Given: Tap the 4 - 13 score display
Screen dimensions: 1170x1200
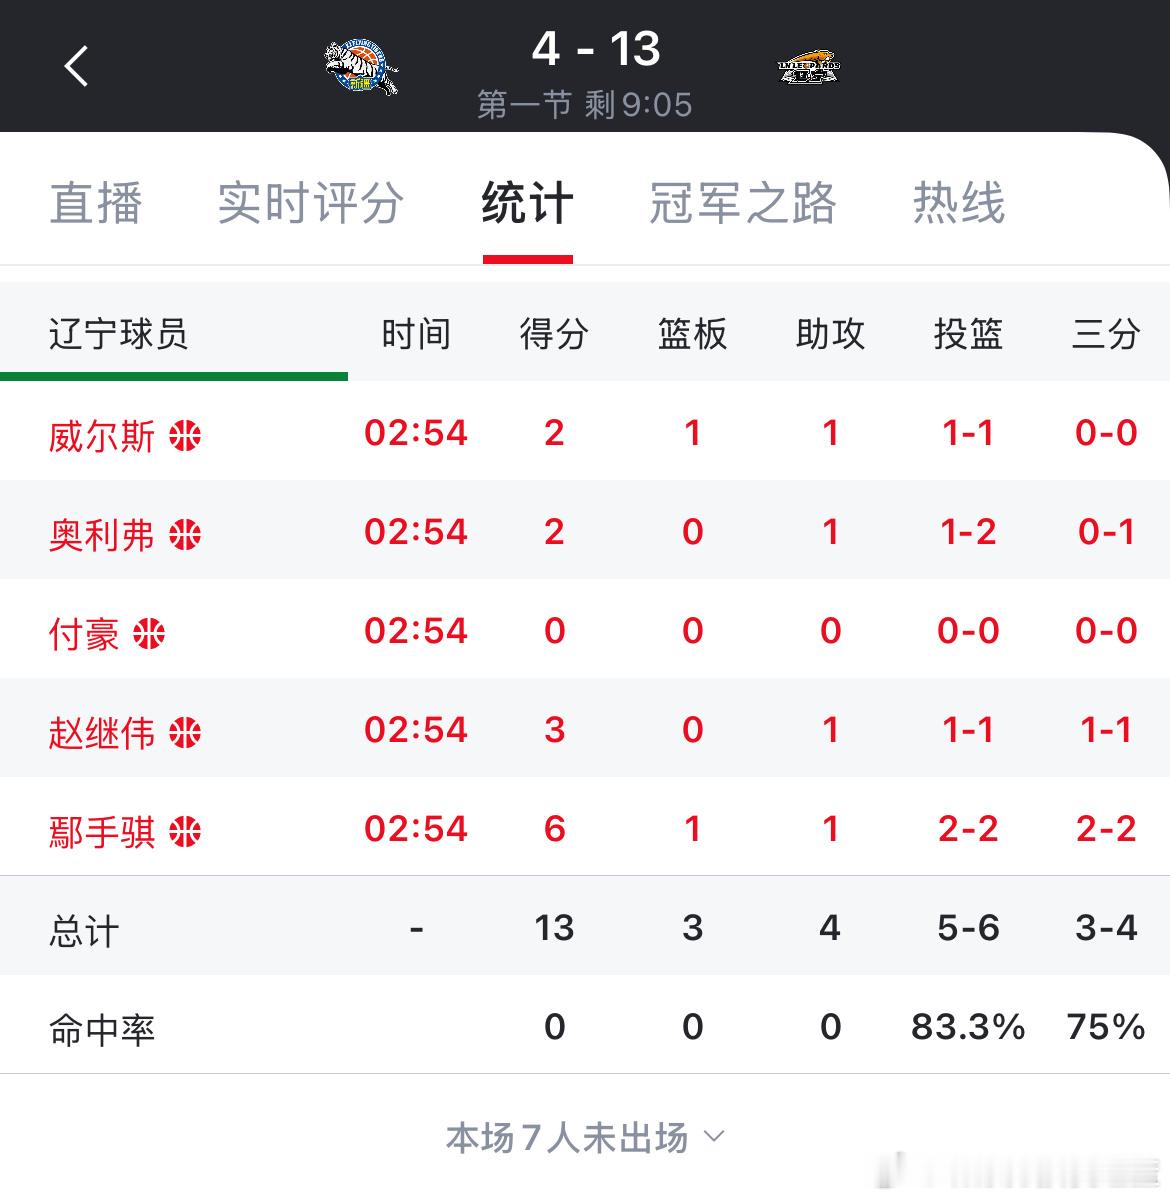Looking at the screenshot, I should pos(596,48).
